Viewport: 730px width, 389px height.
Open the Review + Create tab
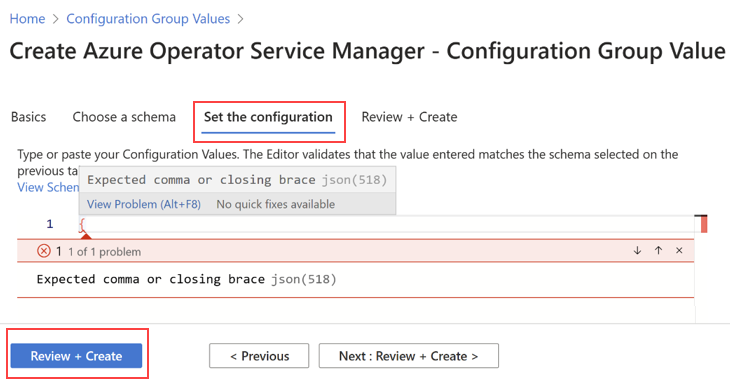pos(409,117)
